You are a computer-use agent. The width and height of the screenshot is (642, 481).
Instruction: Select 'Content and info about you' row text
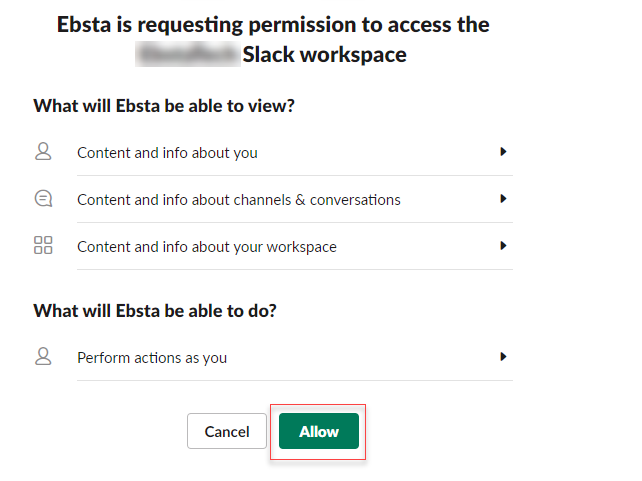(x=167, y=153)
